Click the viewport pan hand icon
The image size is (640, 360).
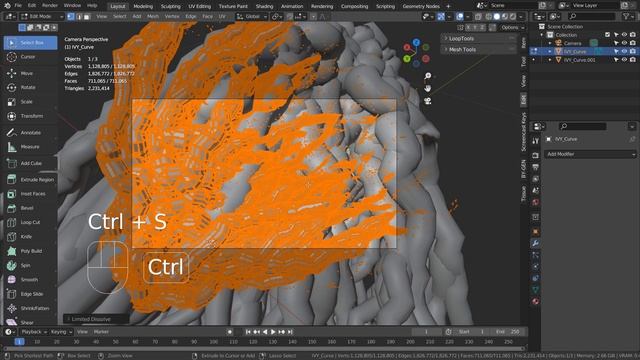[427, 88]
